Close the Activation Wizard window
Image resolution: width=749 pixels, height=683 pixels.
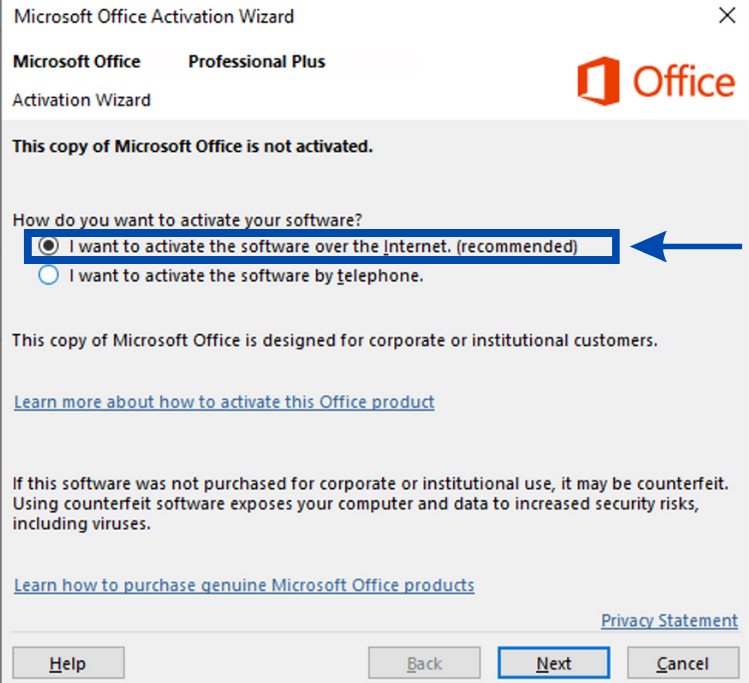tap(727, 16)
